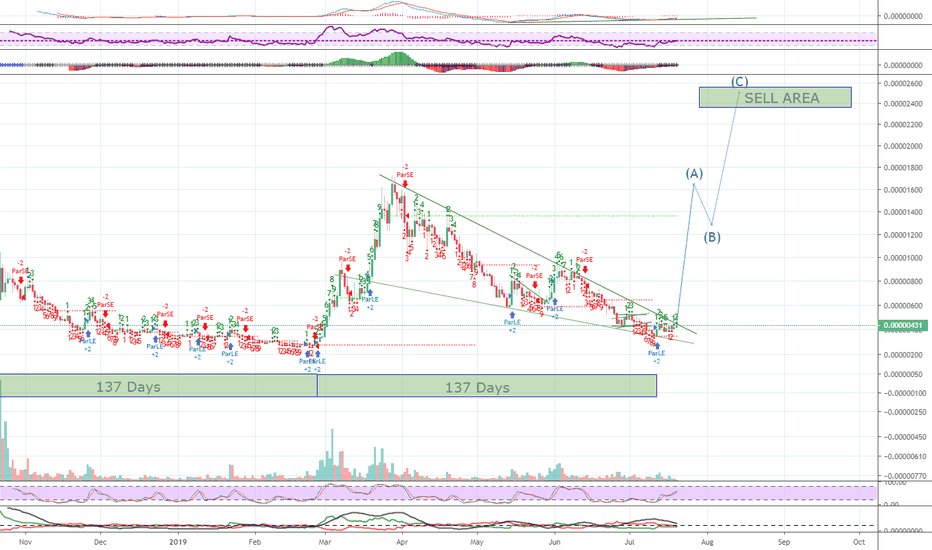This screenshot has width=932, height=550.
Task: Click Jul on the time axis
Action: pyautogui.click(x=629, y=542)
